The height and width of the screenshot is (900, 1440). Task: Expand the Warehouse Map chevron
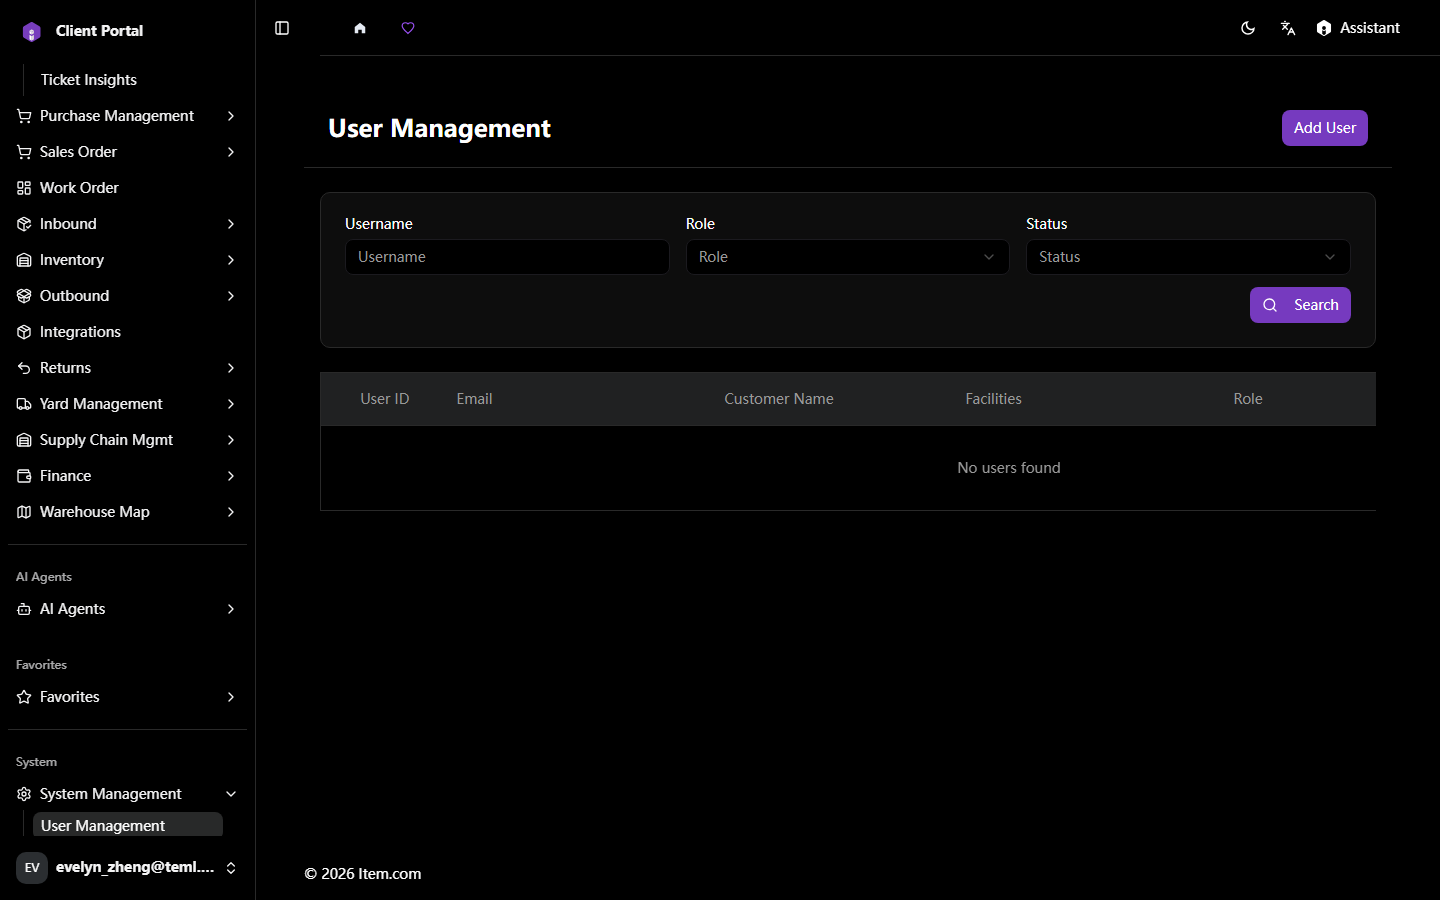[231, 512]
